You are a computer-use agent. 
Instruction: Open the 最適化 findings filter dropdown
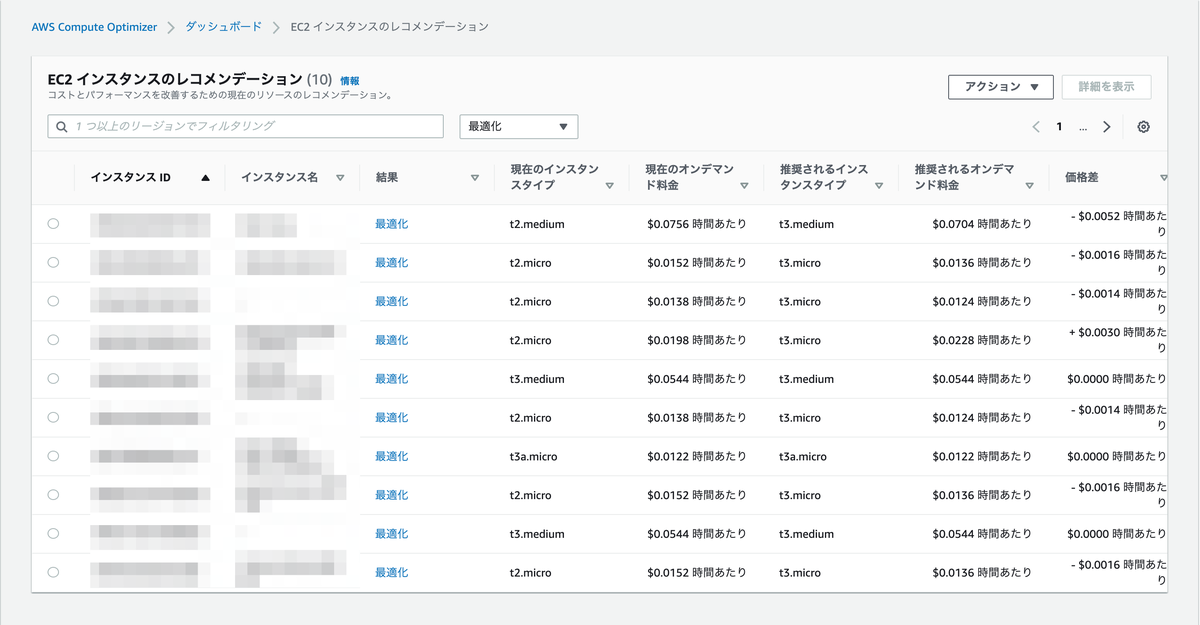coord(519,127)
